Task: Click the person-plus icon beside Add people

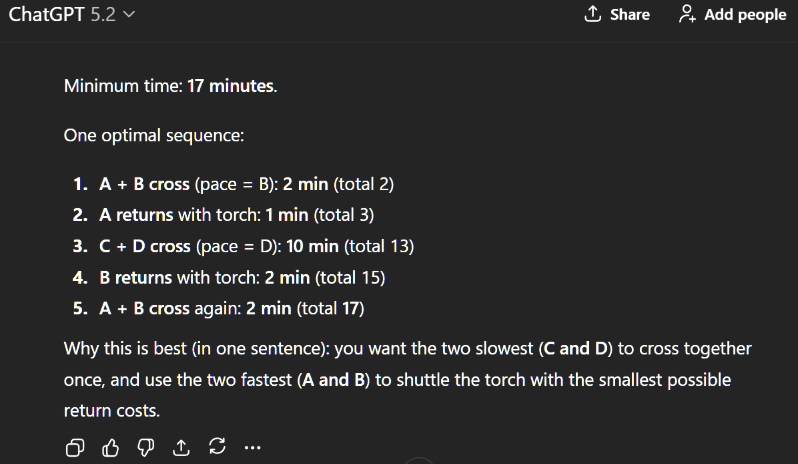Action: click(687, 14)
